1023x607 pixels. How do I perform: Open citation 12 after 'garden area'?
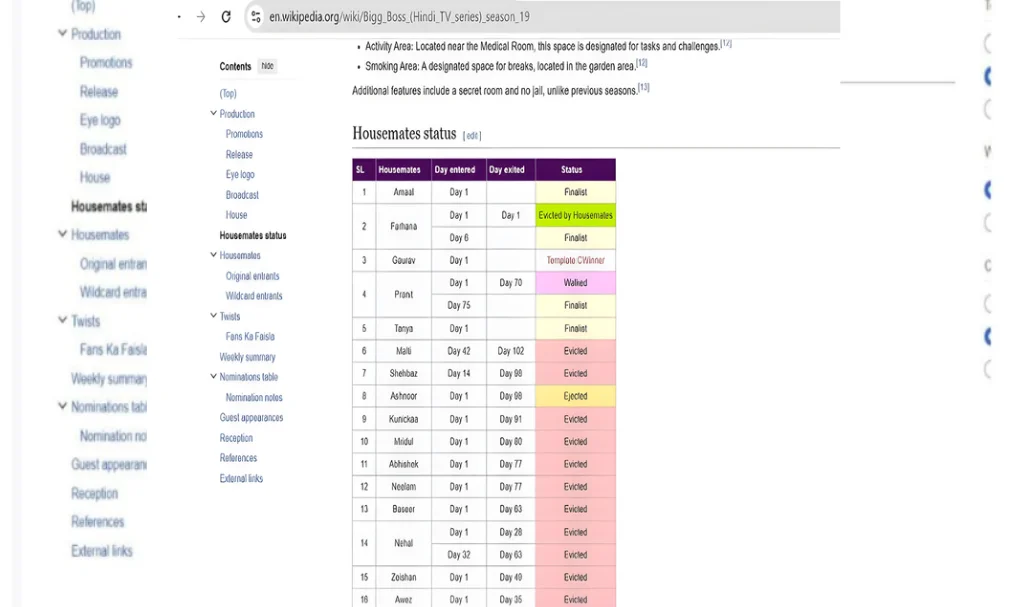(641, 63)
